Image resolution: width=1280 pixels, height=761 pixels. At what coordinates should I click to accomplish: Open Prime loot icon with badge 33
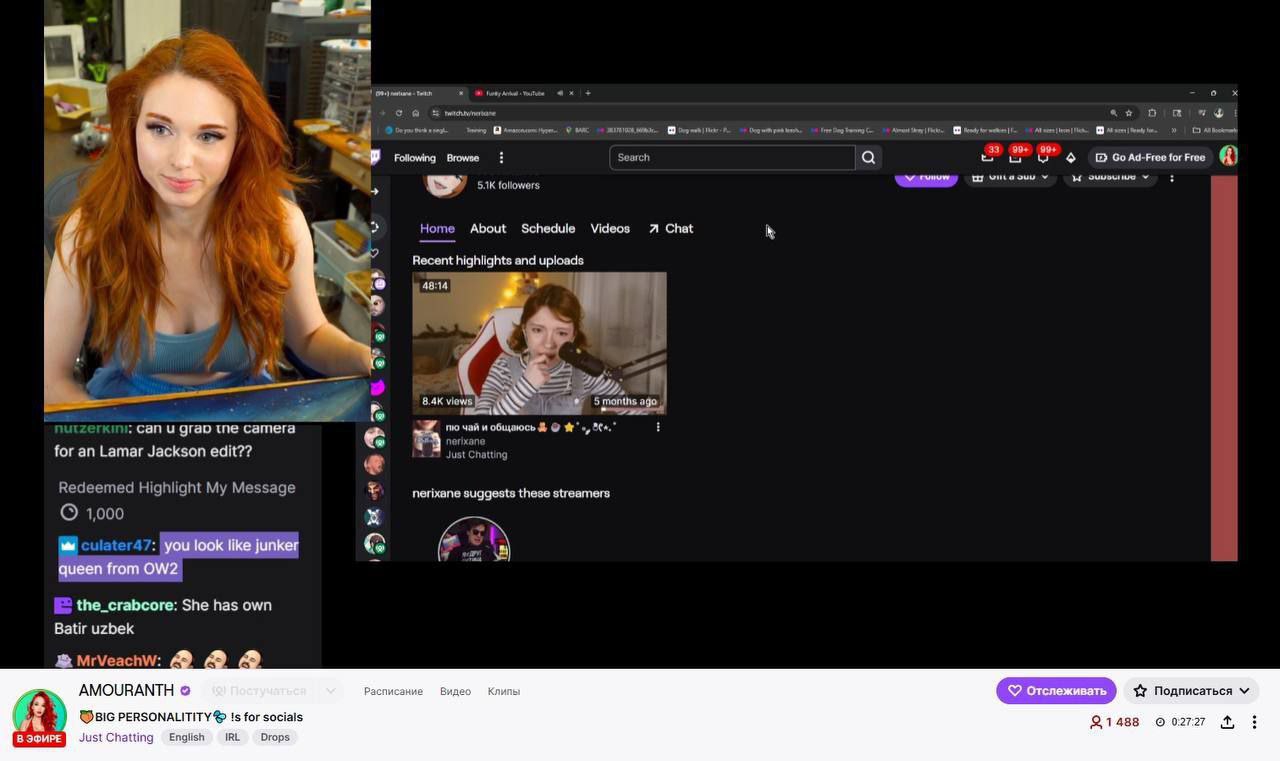pyautogui.click(x=989, y=156)
